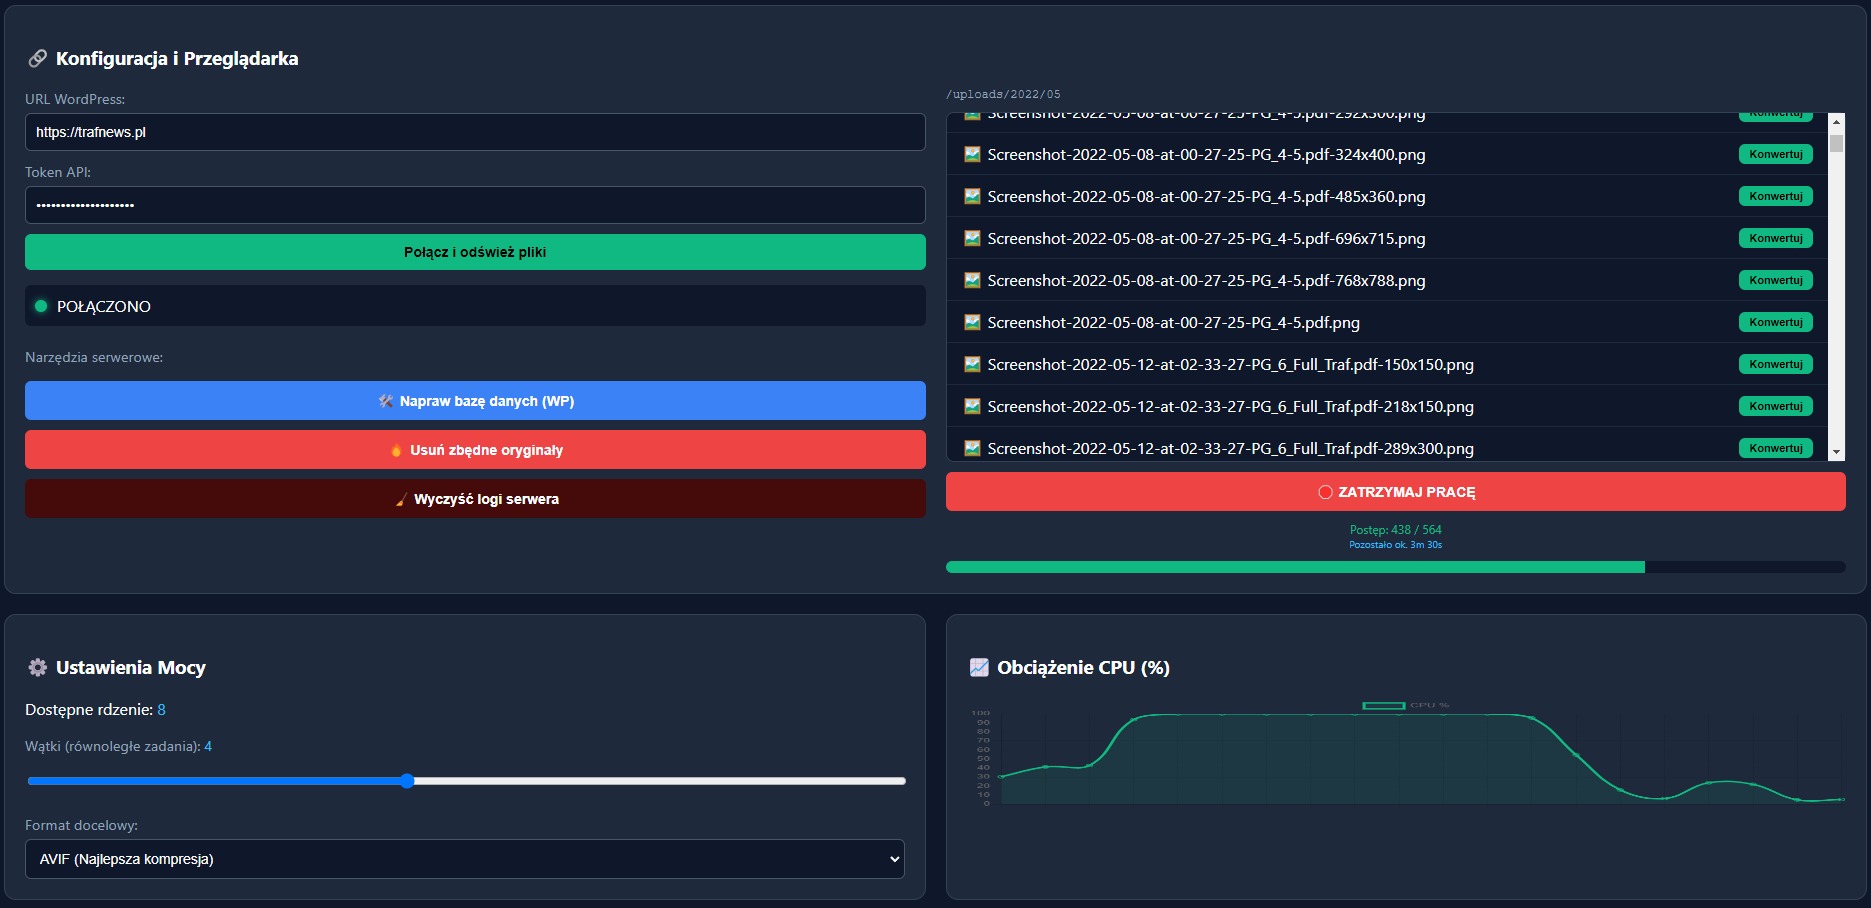Click the chart icon beside Obciążenie CPU

pyautogui.click(x=979, y=668)
